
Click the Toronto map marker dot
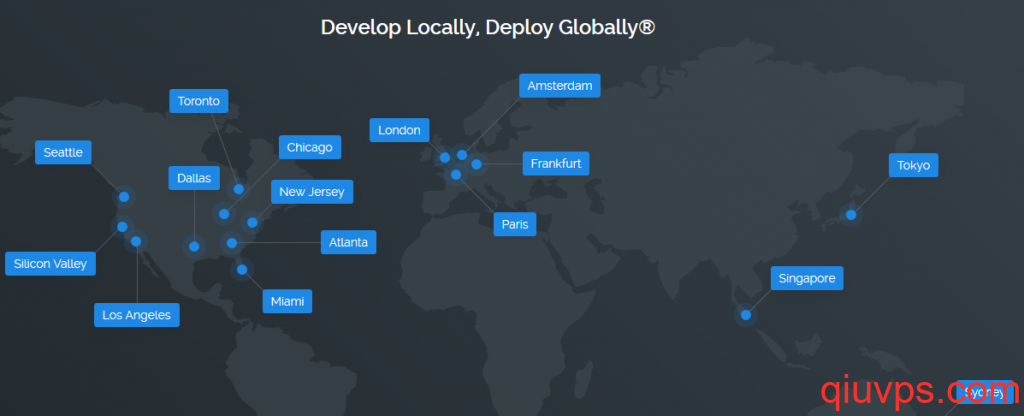[x=238, y=189]
